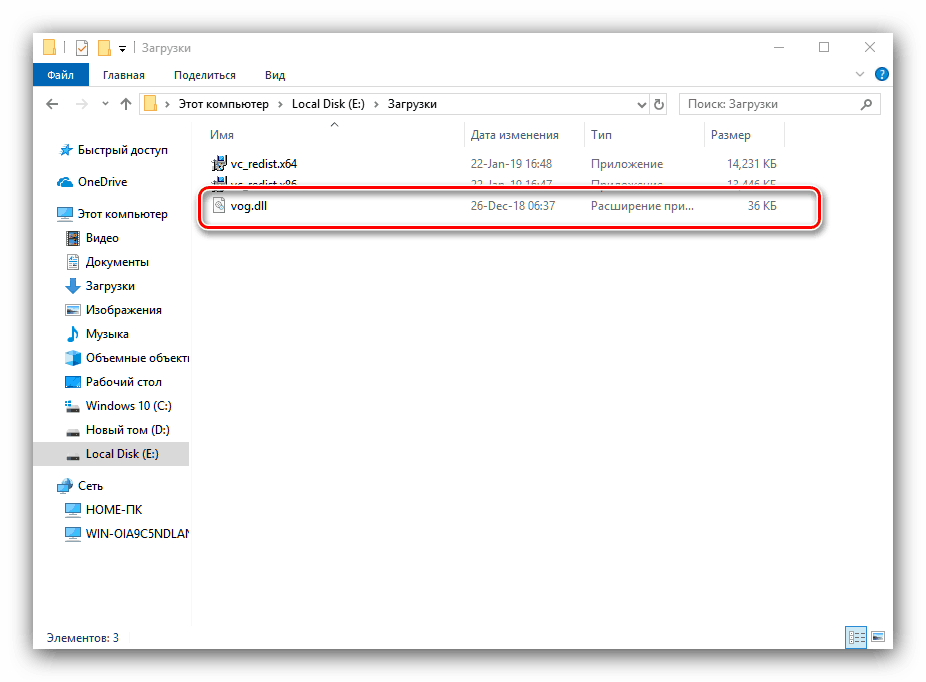
Task: Click the folder icon in the title bar
Action: click(x=50, y=47)
